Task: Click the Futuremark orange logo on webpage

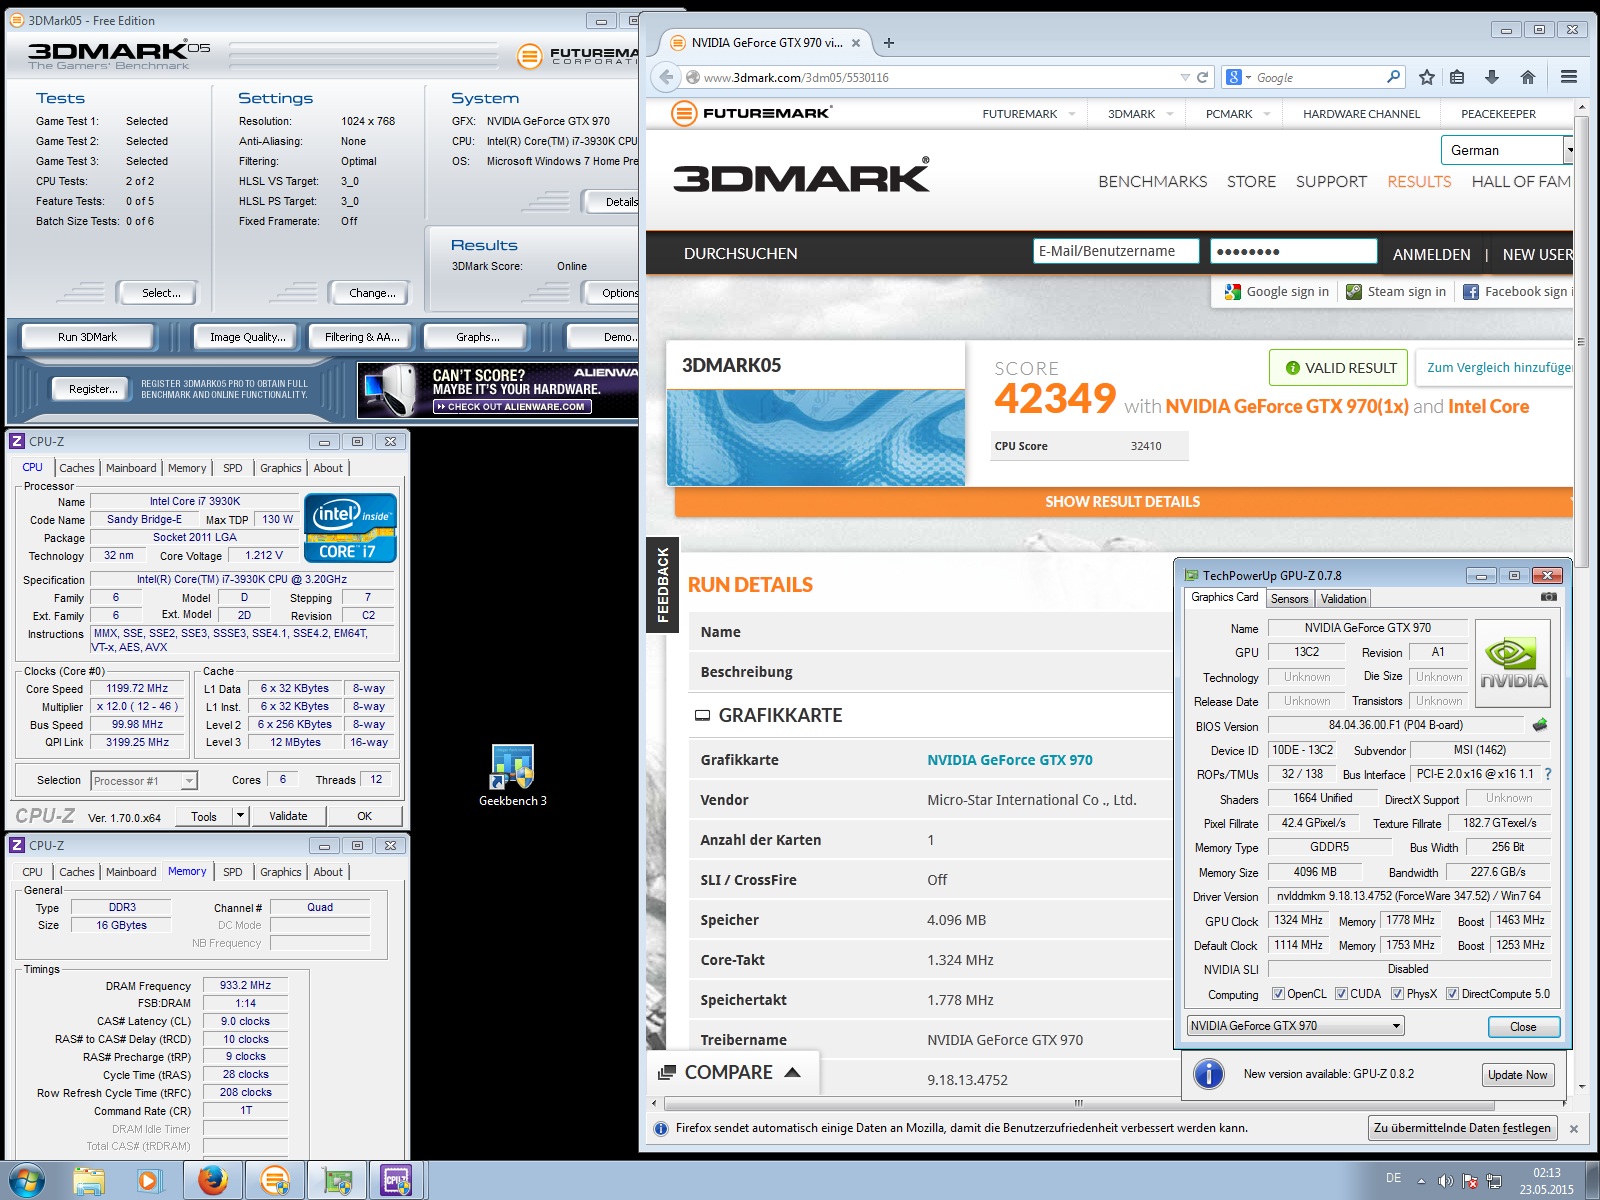Action: [750, 113]
